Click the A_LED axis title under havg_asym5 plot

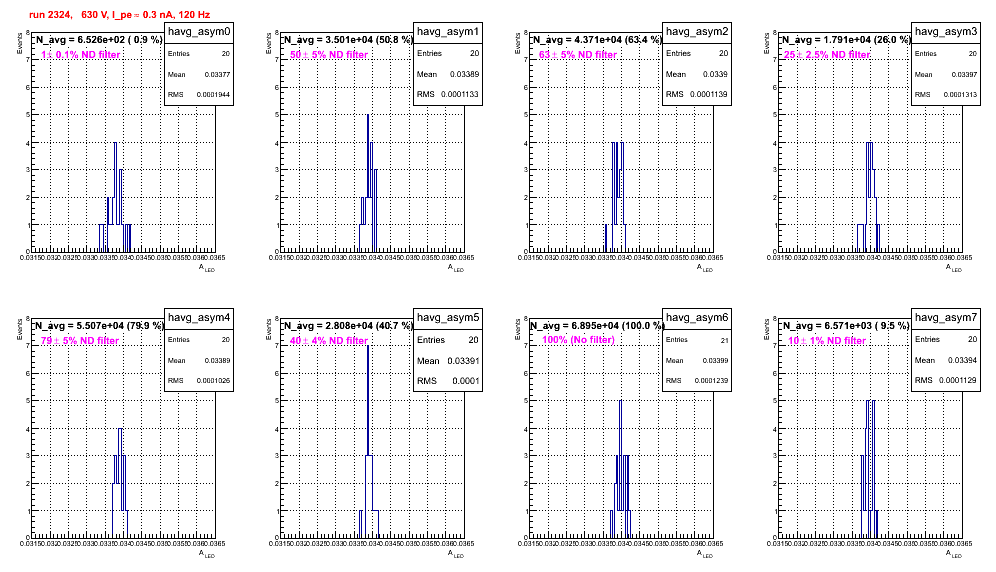pyautogui.click(x=456, y=554)
